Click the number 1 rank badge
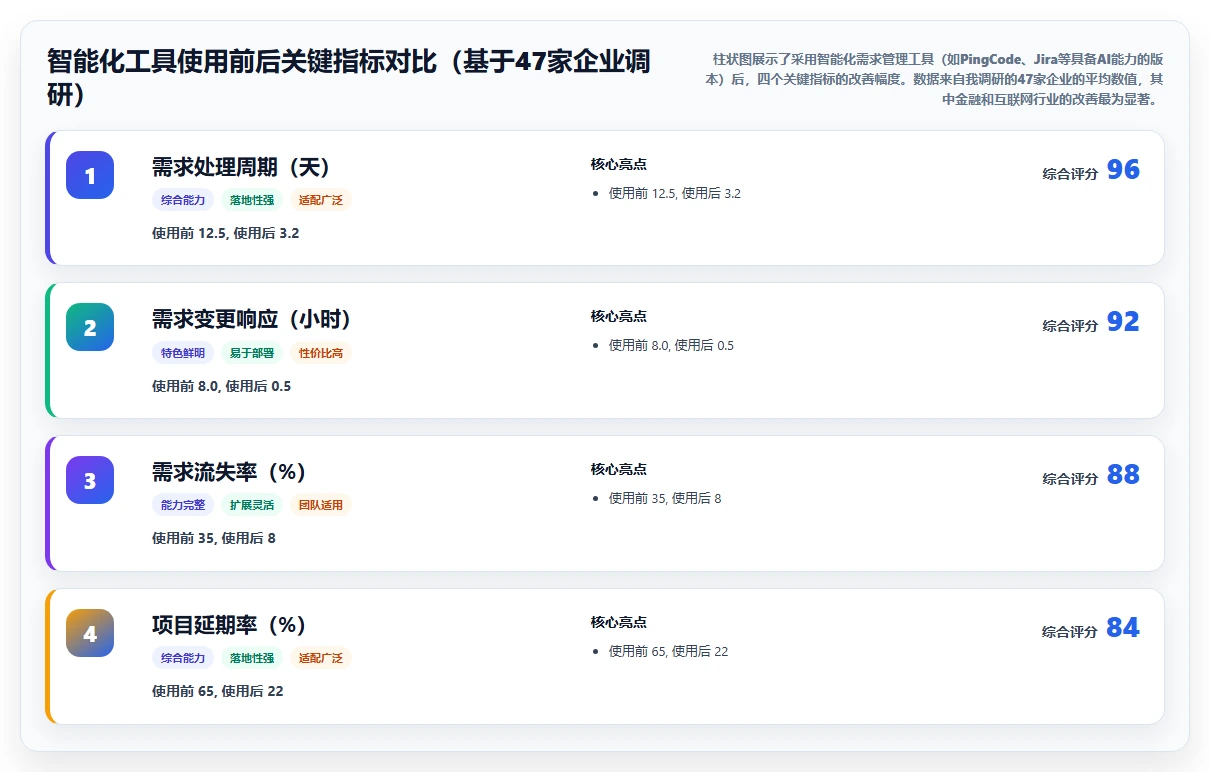The image size is (1210, 772). 90,175
